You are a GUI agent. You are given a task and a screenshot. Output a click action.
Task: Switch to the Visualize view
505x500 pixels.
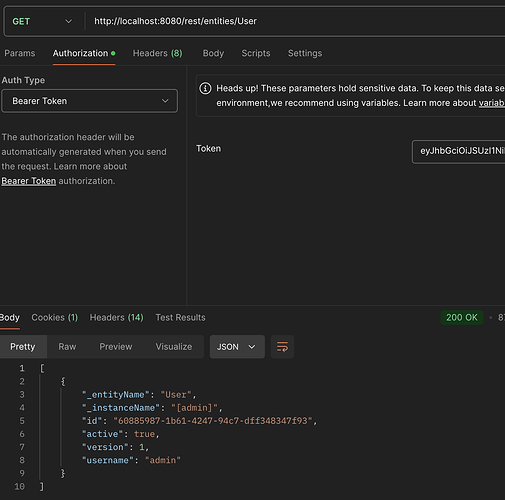pos(174,347)
